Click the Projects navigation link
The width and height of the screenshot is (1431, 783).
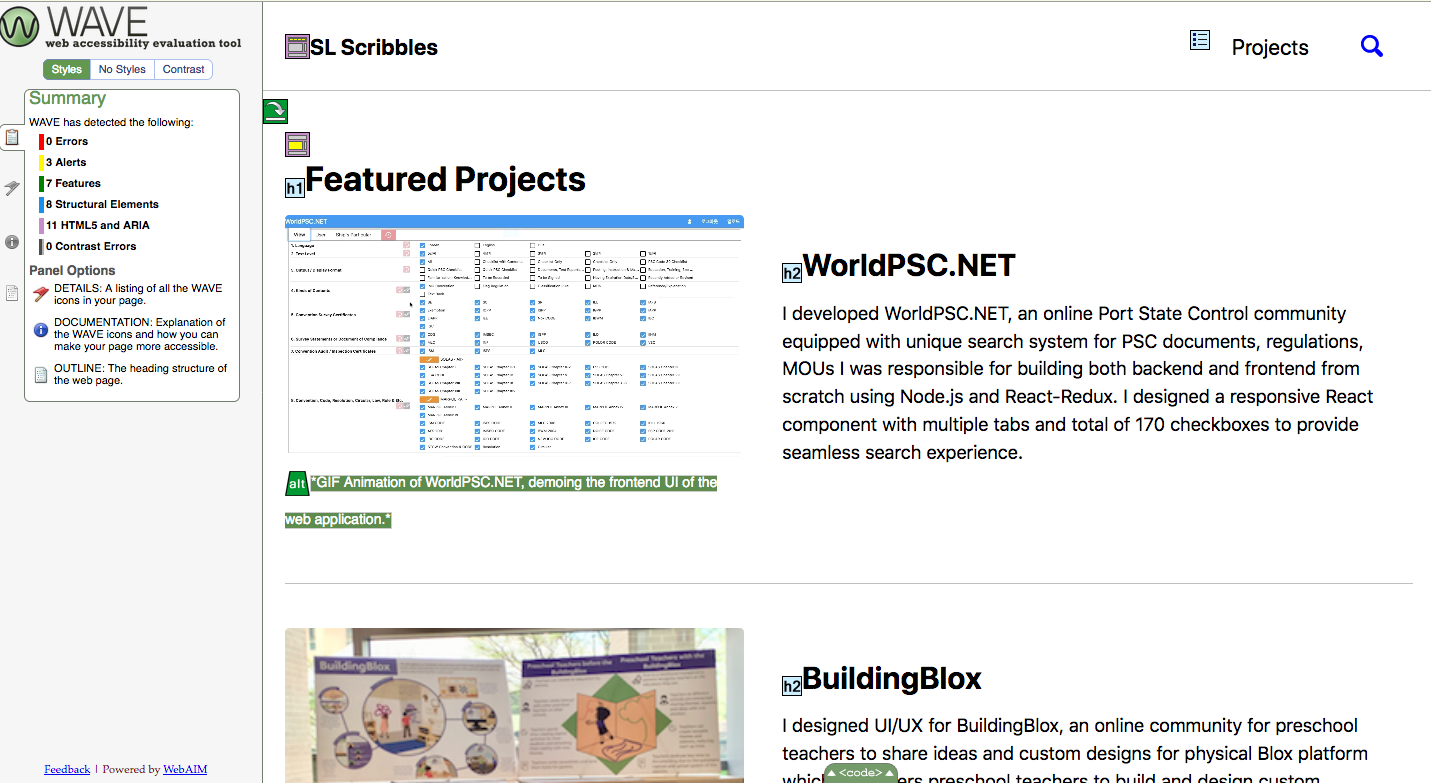click(1270, 47)
